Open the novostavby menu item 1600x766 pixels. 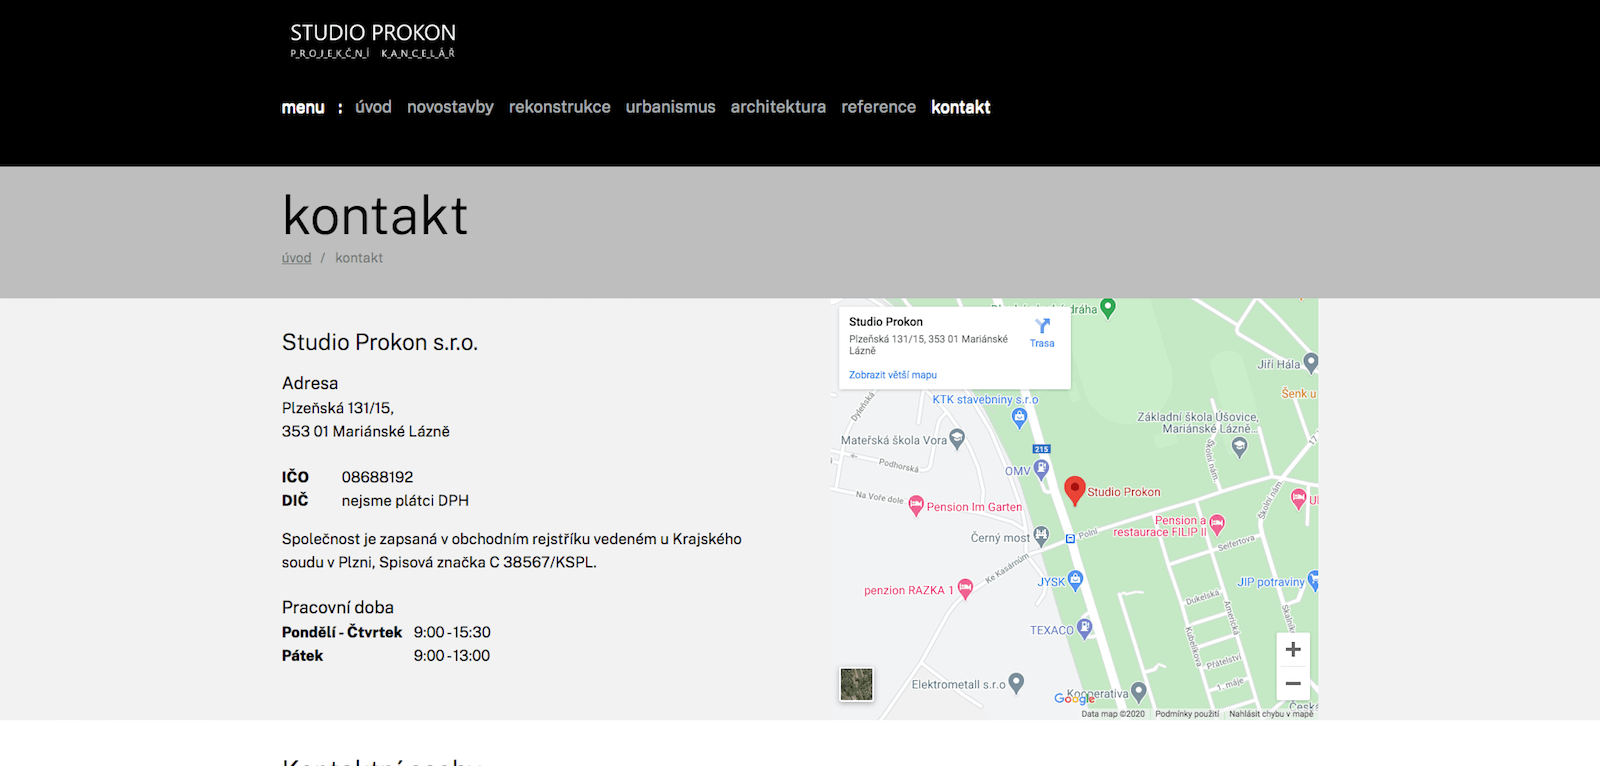(450, 107)
